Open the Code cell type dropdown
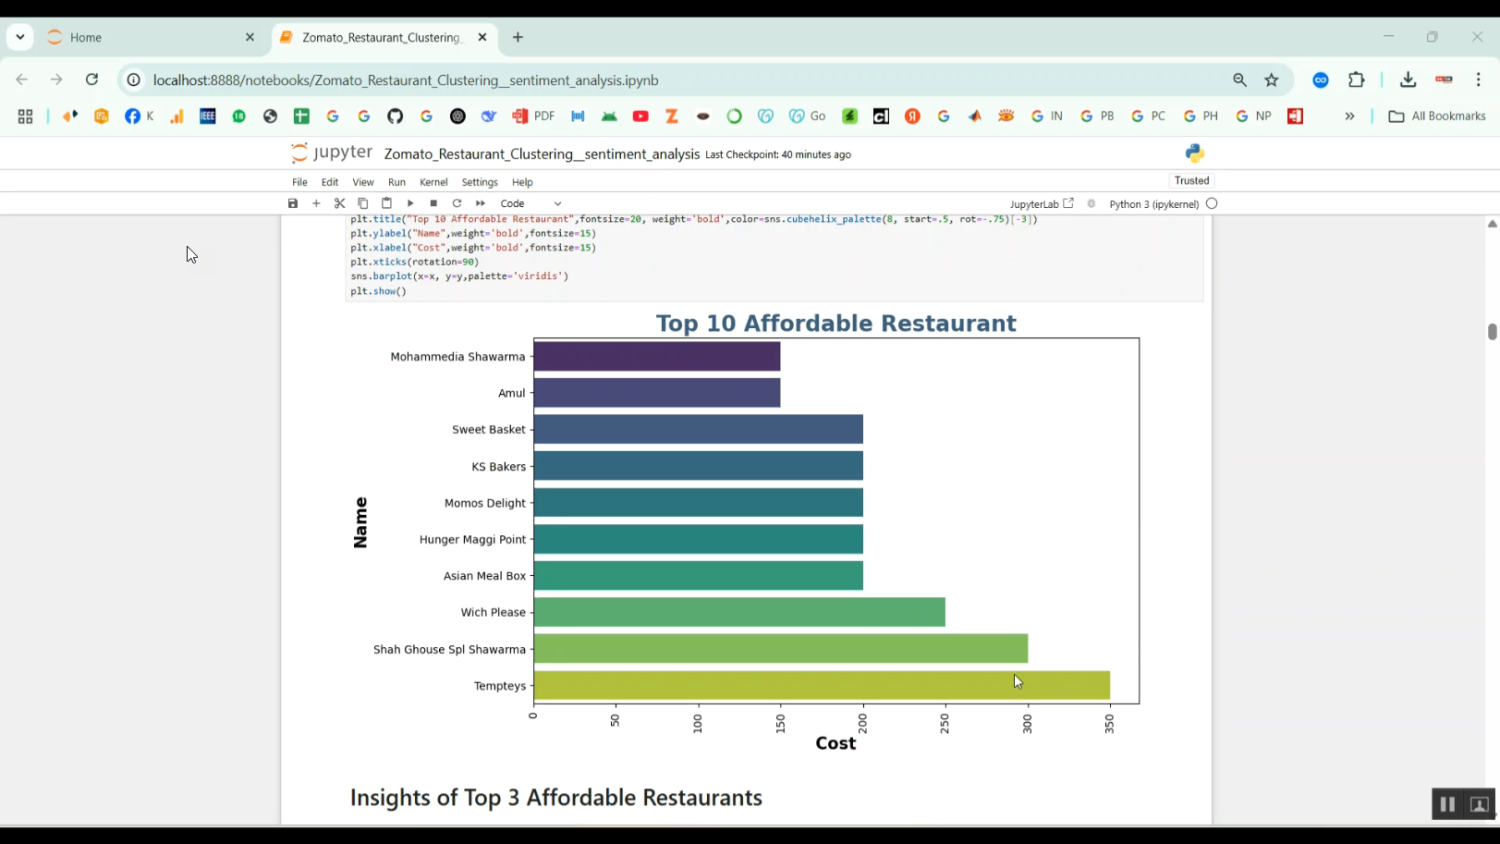 tap(531, 203)
